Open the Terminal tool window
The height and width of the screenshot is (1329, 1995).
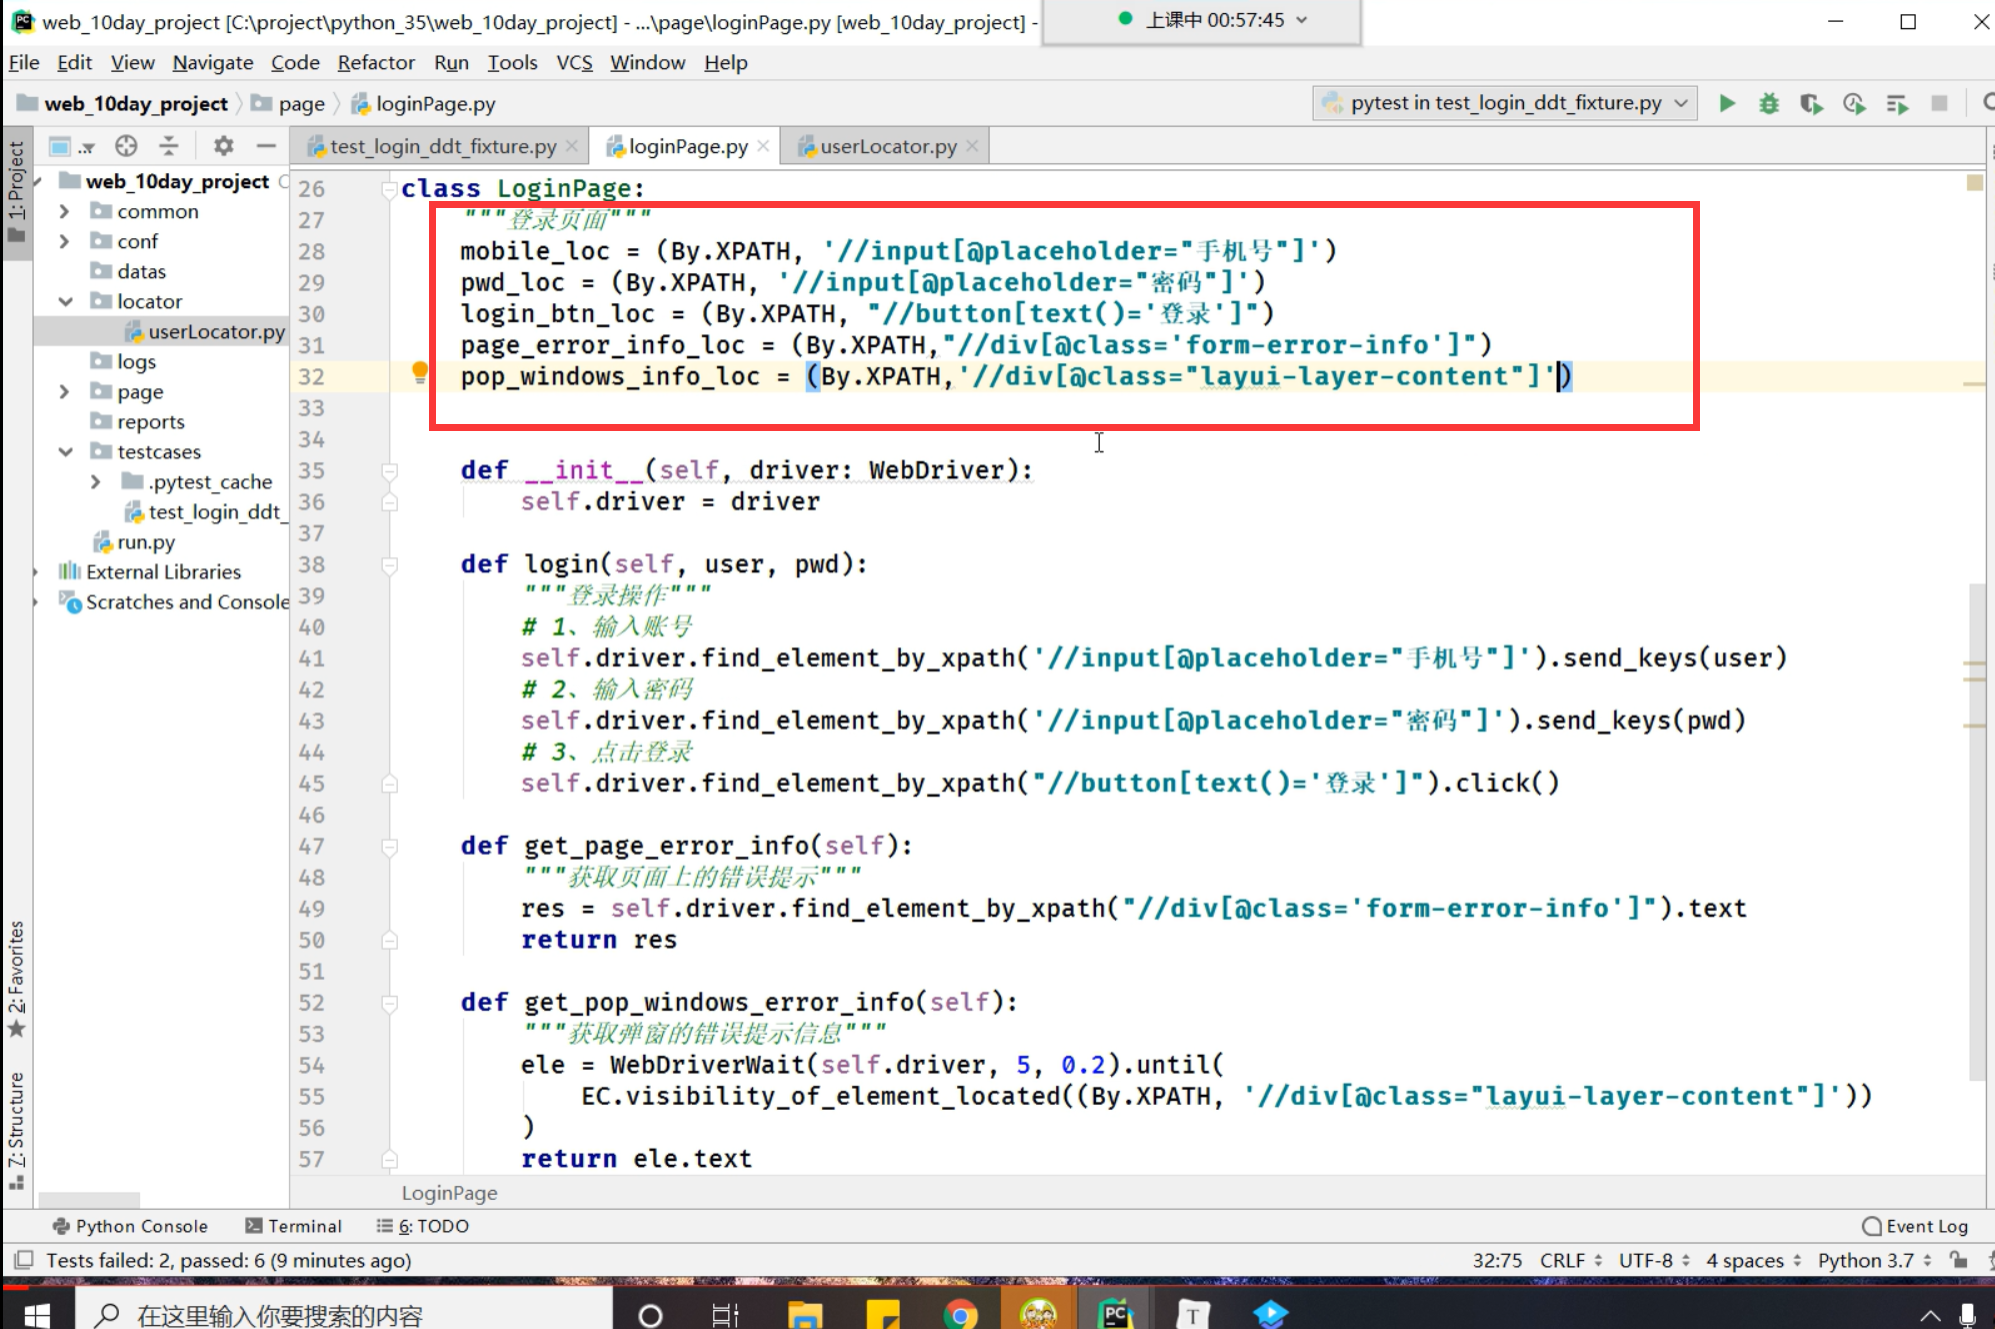[x=294, y=1226]
